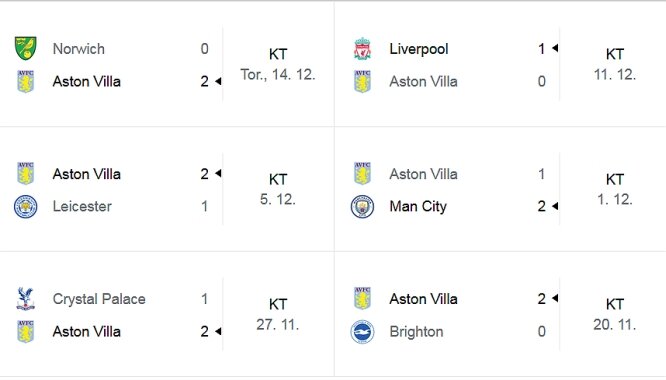Open the Crystal Palace team name

pyautogui.click(x=99, y=299)
